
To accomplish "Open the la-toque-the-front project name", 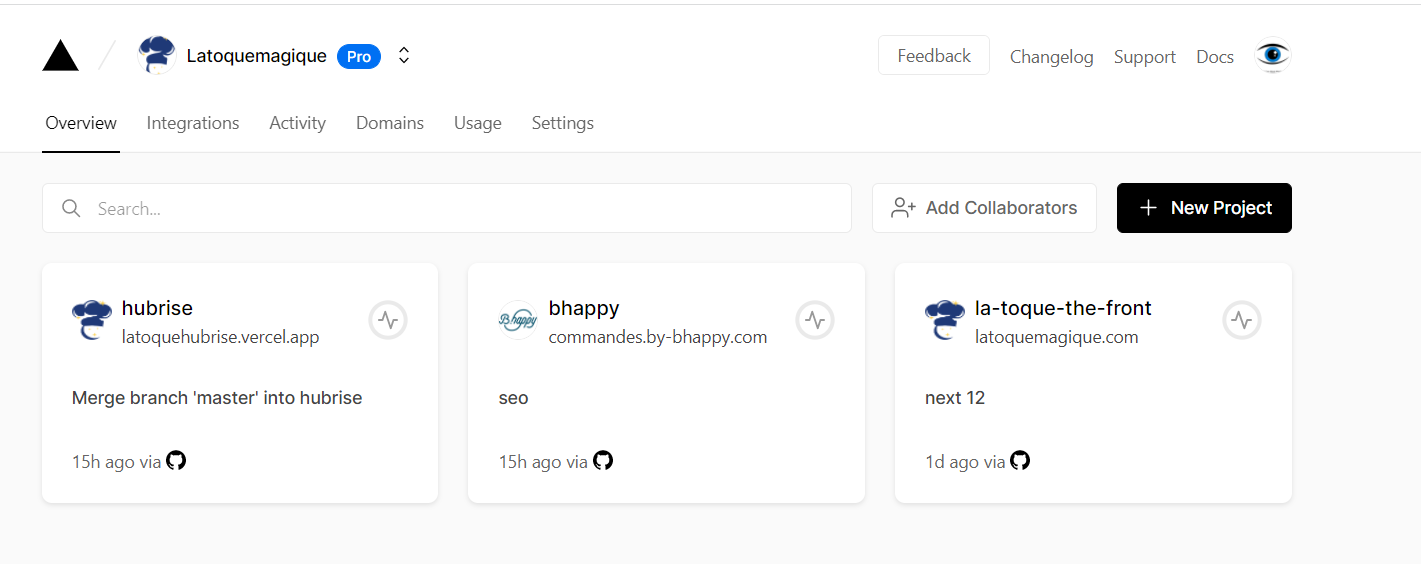I will [x=1063, y=308].
